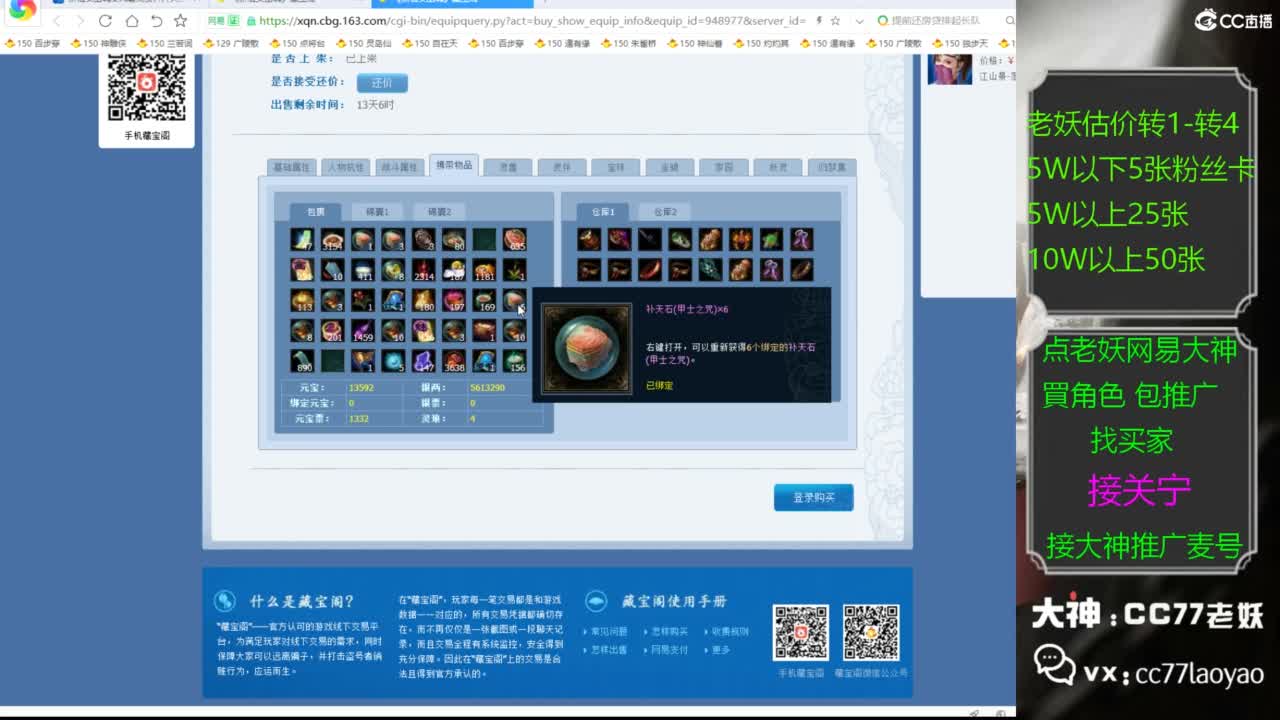The width and height of the screenshot is (1280, 720).
Task: Pick the inventory item with count 2314
Action: tap(423, 270)
